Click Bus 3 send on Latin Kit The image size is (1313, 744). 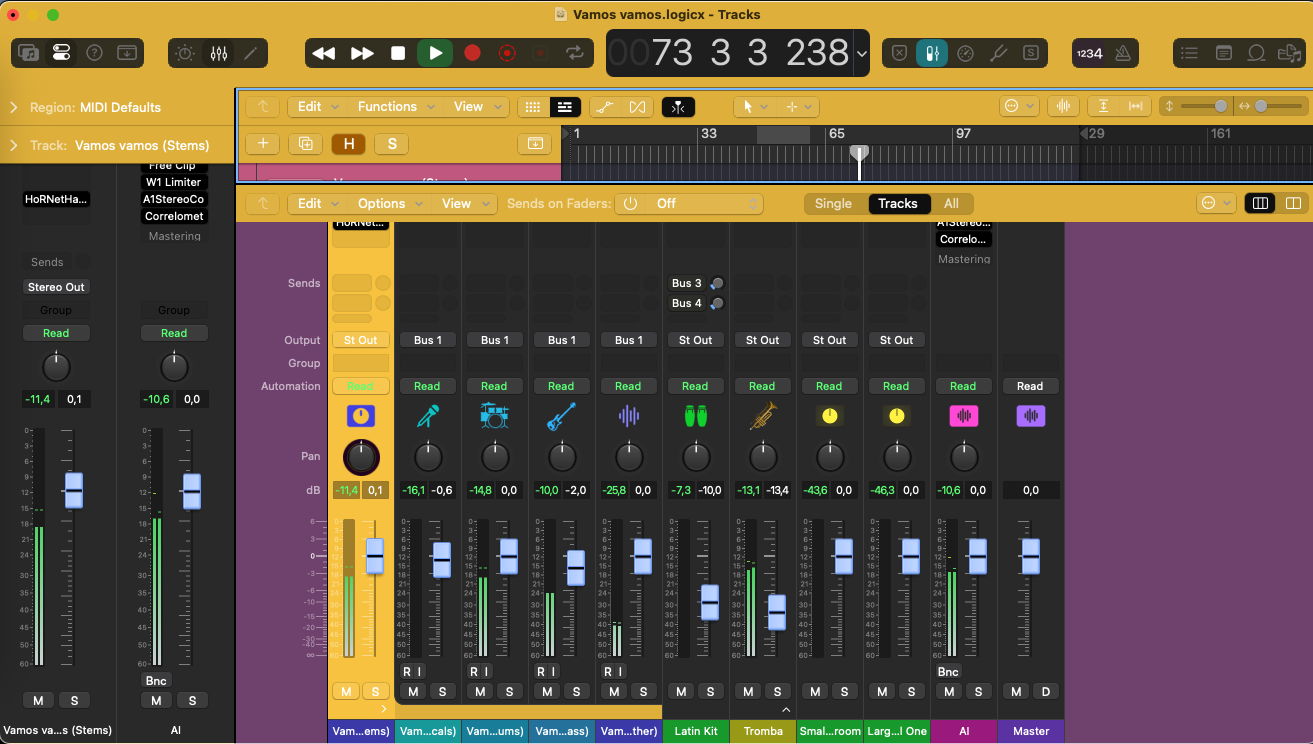coord(687,283)
